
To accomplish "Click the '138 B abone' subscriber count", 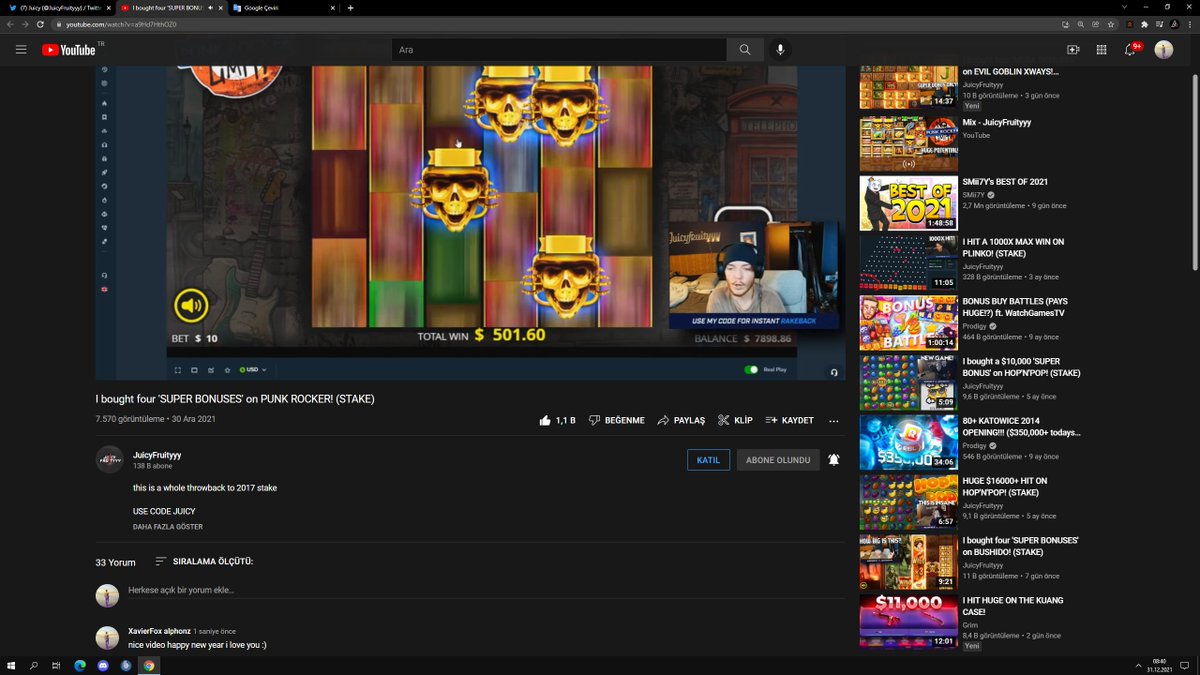I will click(153, 466).
